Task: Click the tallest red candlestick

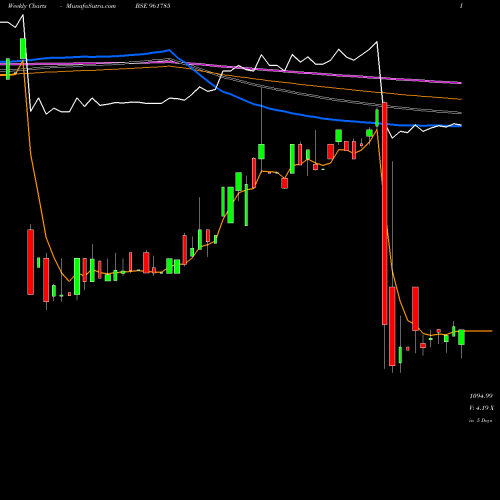Action: pos(385,213)
